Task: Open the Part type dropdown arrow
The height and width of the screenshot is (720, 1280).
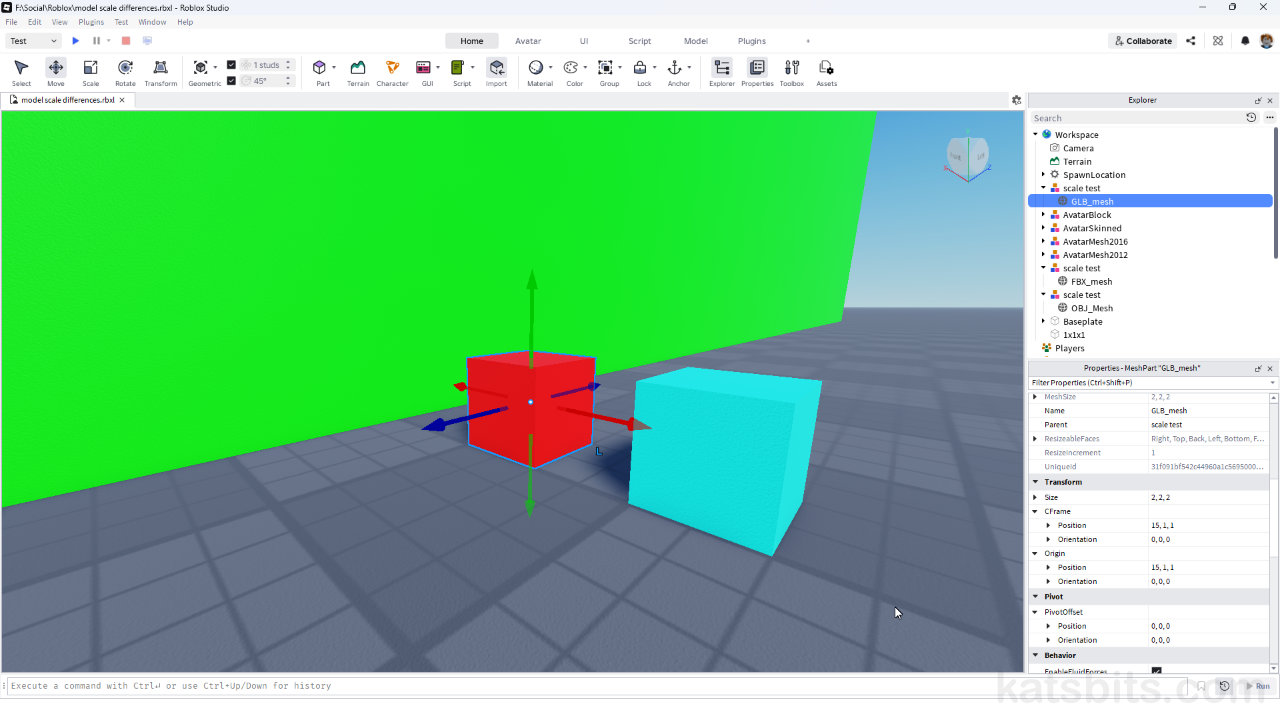Action: point(334,68)
